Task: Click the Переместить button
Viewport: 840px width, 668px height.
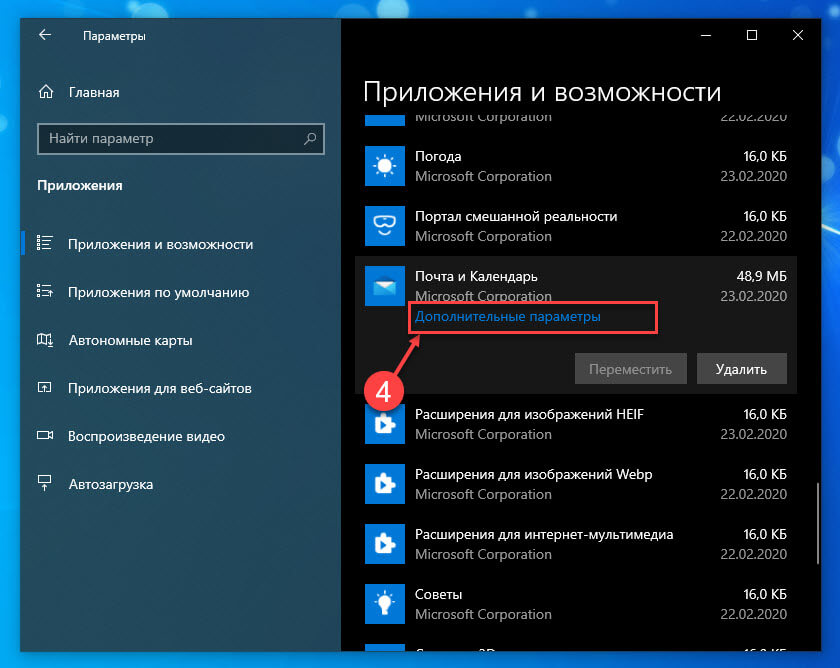Action: tap(631, 369)
